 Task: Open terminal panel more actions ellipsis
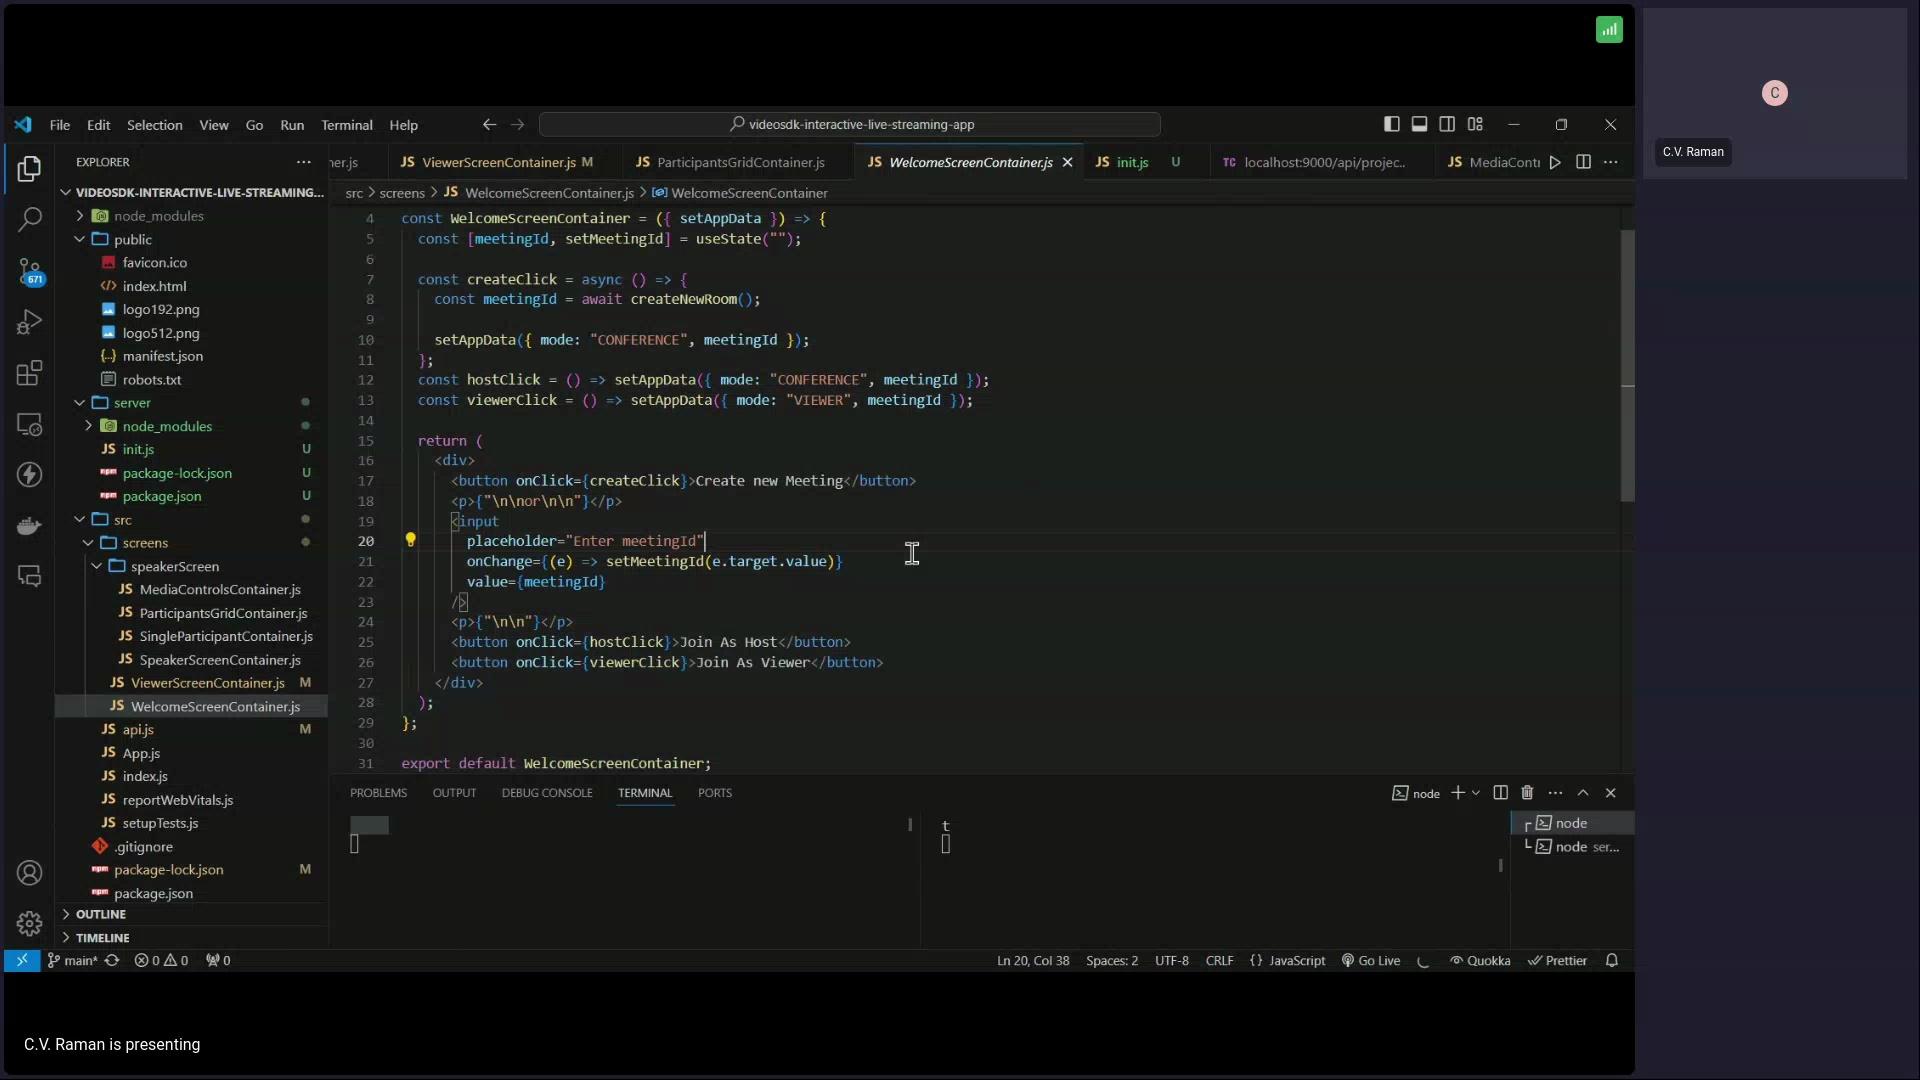[x=1555, y=793]
